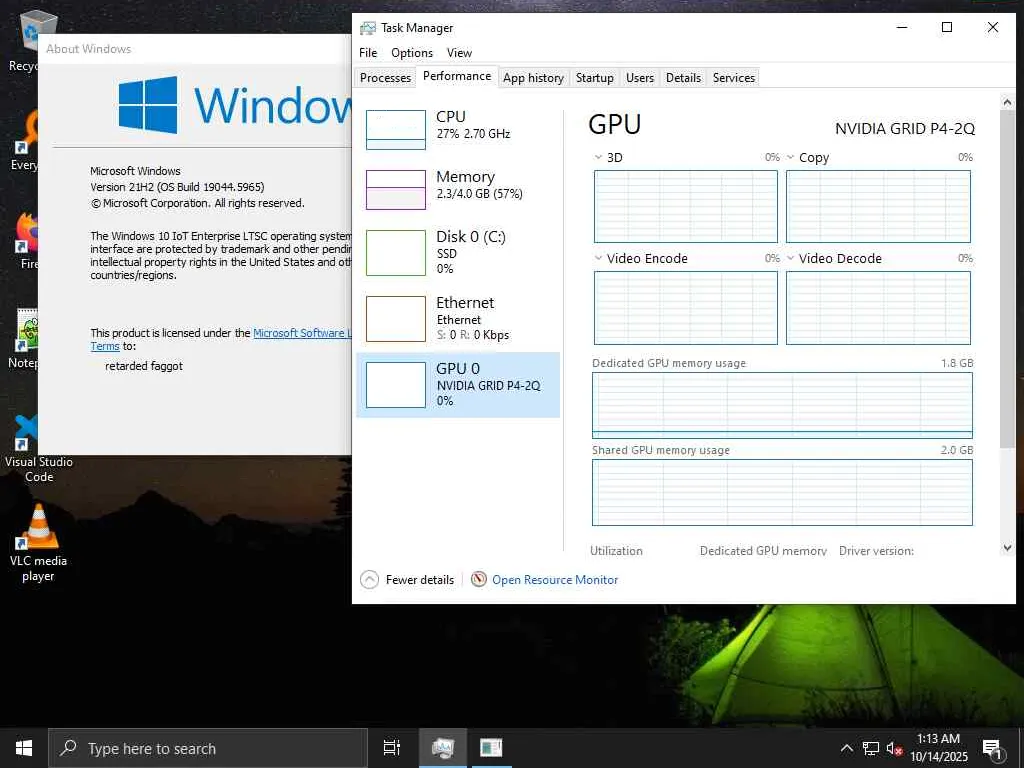The image size is (1024, 768).
Task: Select the Performance tab
Action: point(457,76)
